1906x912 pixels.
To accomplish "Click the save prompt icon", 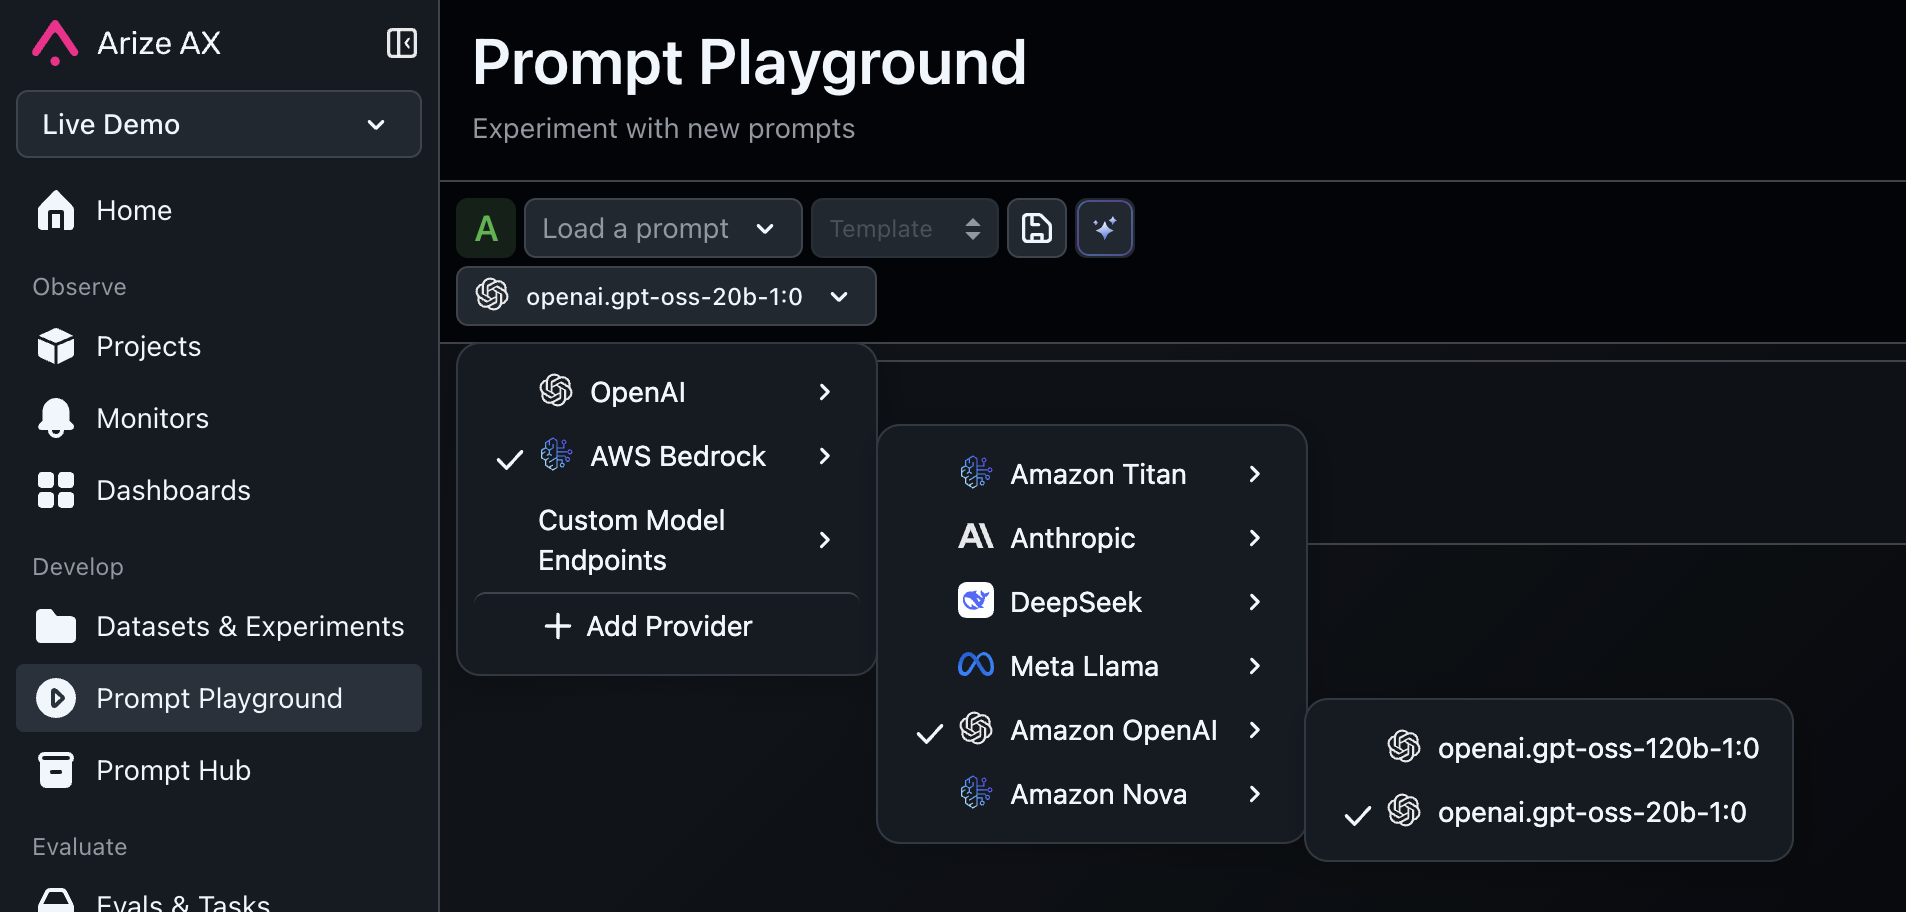I will click(x=1036, y=228).
